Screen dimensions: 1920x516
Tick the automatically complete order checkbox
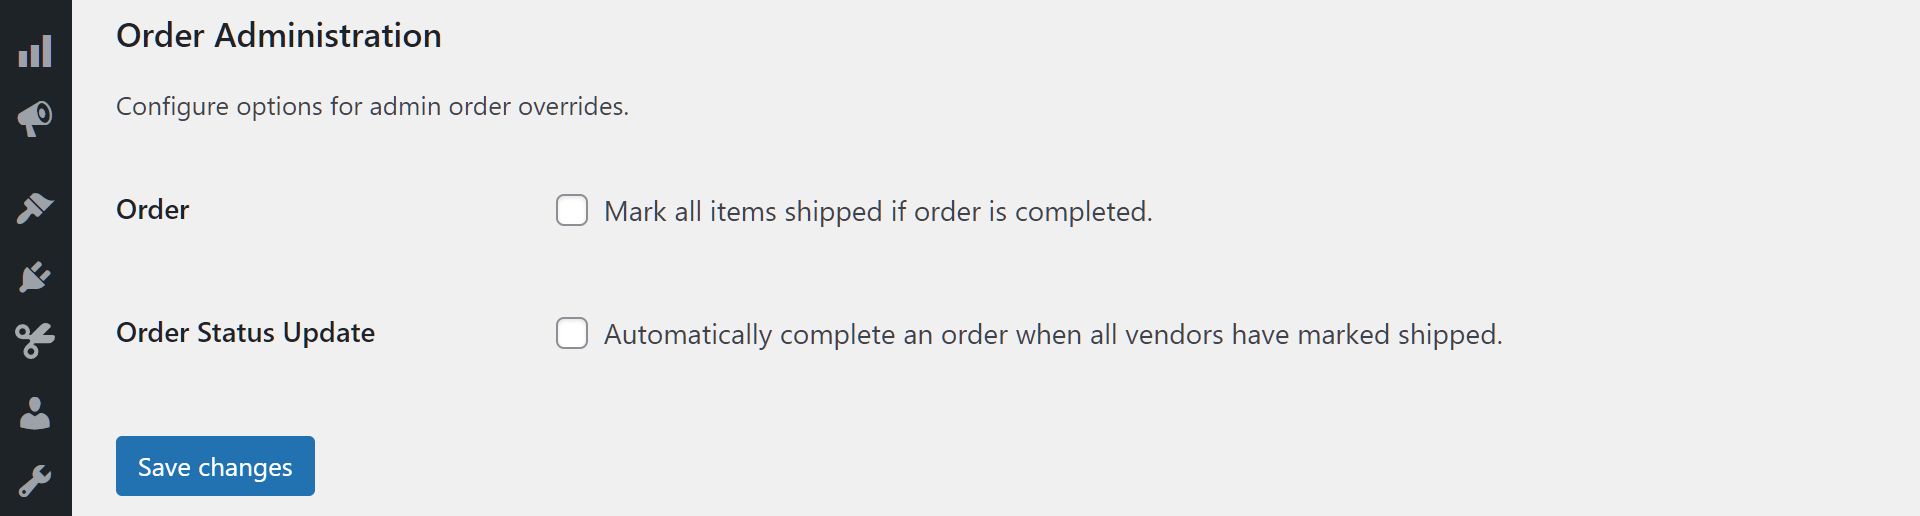[x=572, y=334]
